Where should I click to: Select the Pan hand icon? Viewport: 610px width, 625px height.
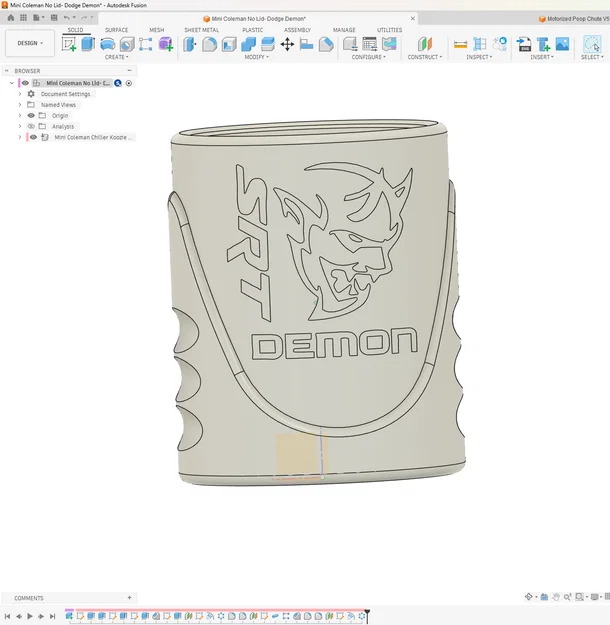coord(556,597)
